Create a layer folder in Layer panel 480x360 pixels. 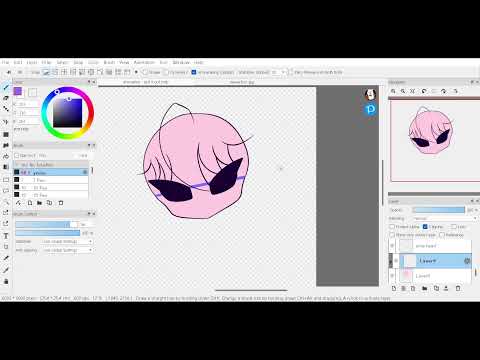(x=425, y=288)
